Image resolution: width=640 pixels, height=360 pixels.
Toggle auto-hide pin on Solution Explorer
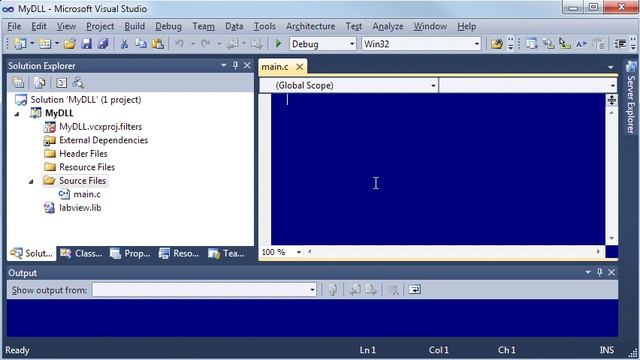tap(236, 65)
